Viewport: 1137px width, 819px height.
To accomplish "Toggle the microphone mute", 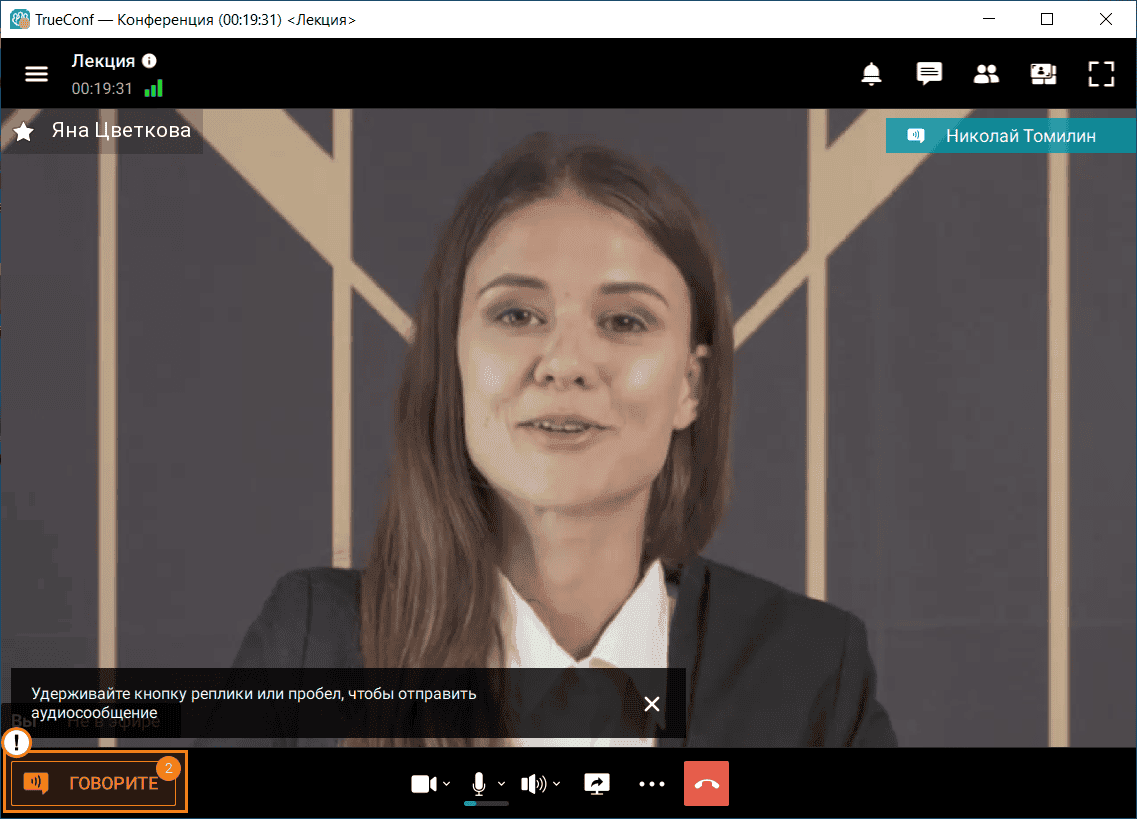I will coord(479,783).
